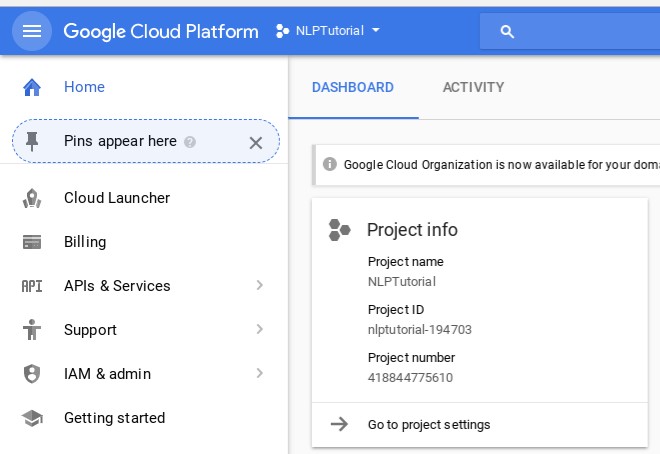Viewport: 660px width, 454px height.
Task: Click the API icon in sidebar
Action: click(x=32, y=286)
